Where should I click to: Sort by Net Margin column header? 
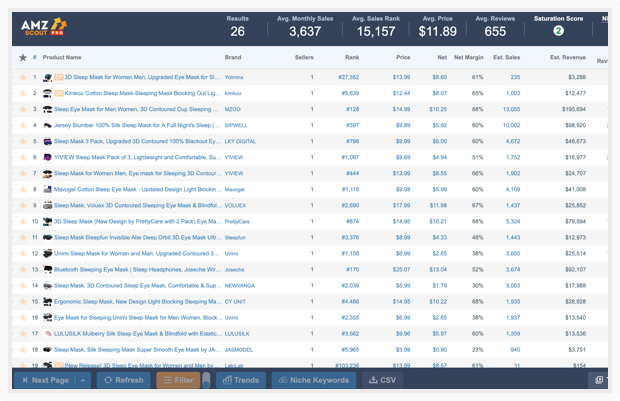point(469,57)
